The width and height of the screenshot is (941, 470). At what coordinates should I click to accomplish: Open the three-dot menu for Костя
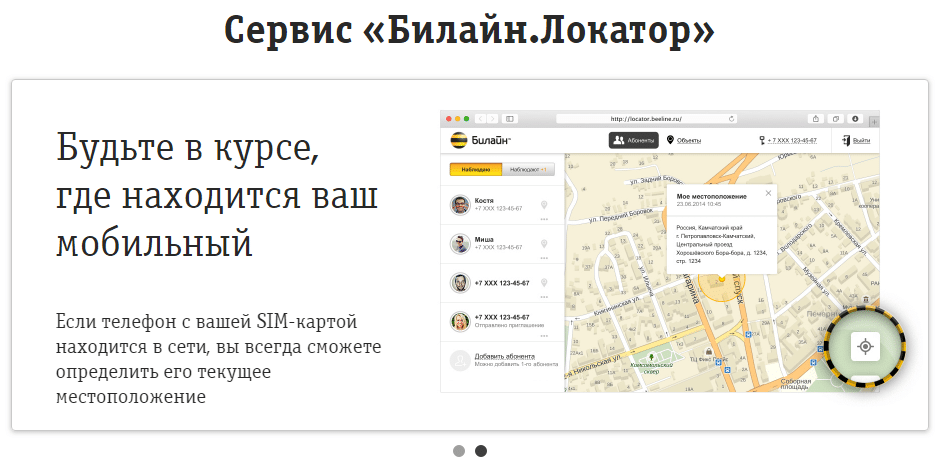tap(544, 219)
